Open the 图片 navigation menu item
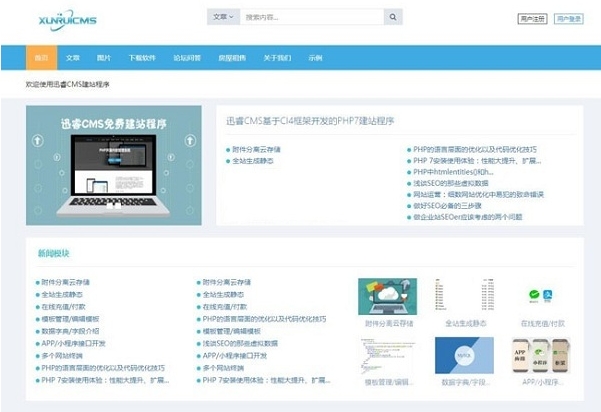This screenshot has width=601, height=412. tap(103, 58)
